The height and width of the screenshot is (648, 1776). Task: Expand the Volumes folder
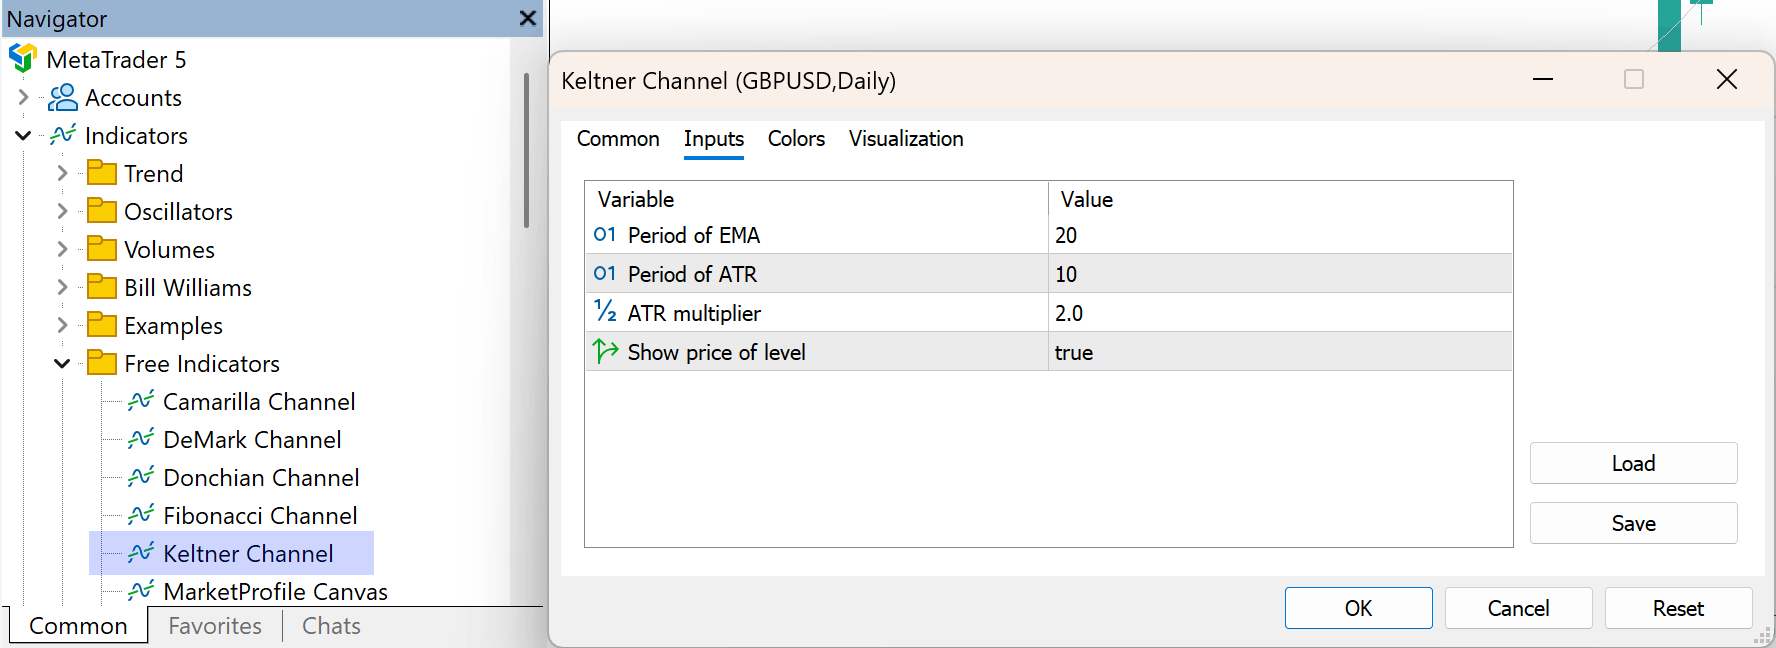62,249
